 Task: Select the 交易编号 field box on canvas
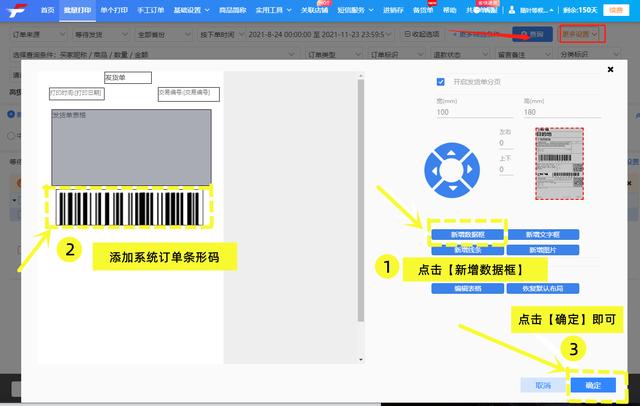[189, 94]
